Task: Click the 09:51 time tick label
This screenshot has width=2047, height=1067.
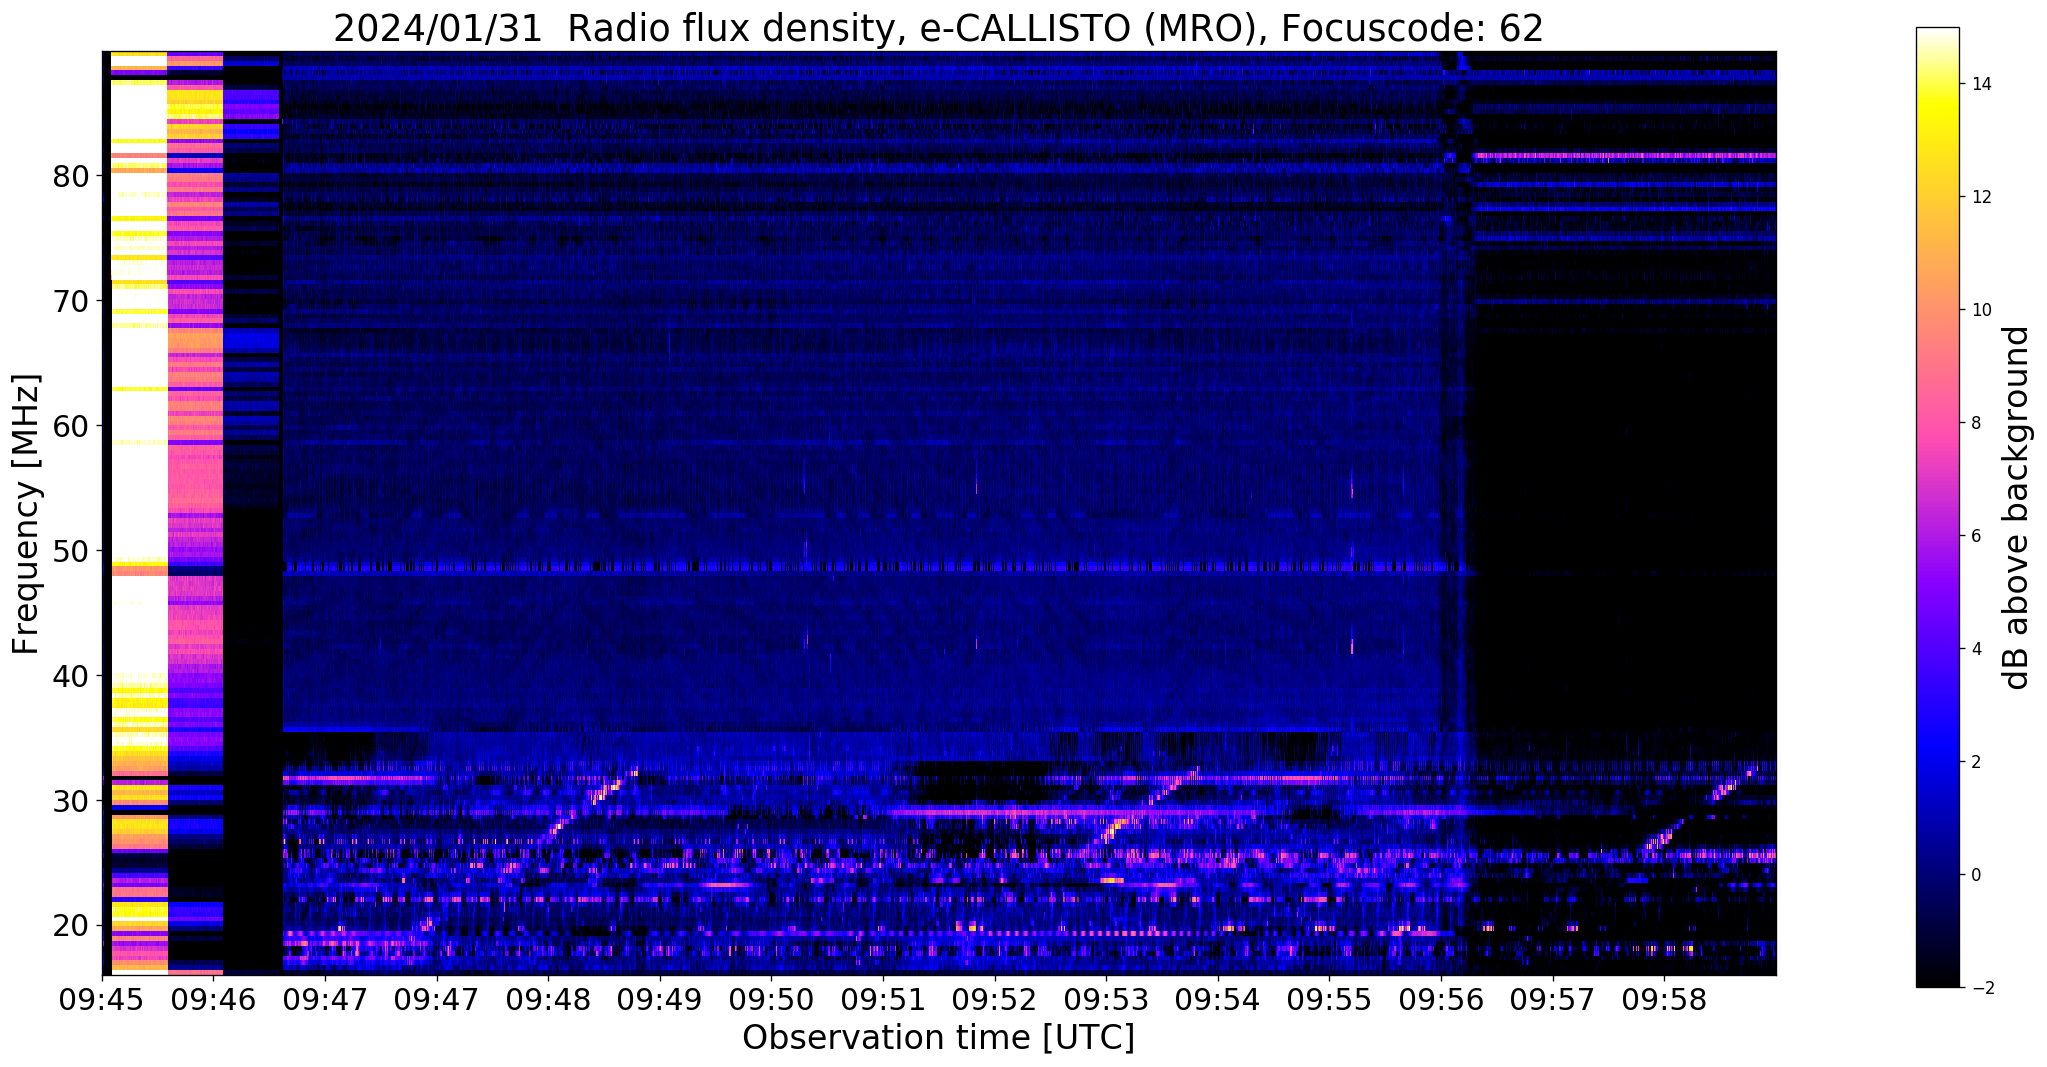Action: click(883, 1000)
